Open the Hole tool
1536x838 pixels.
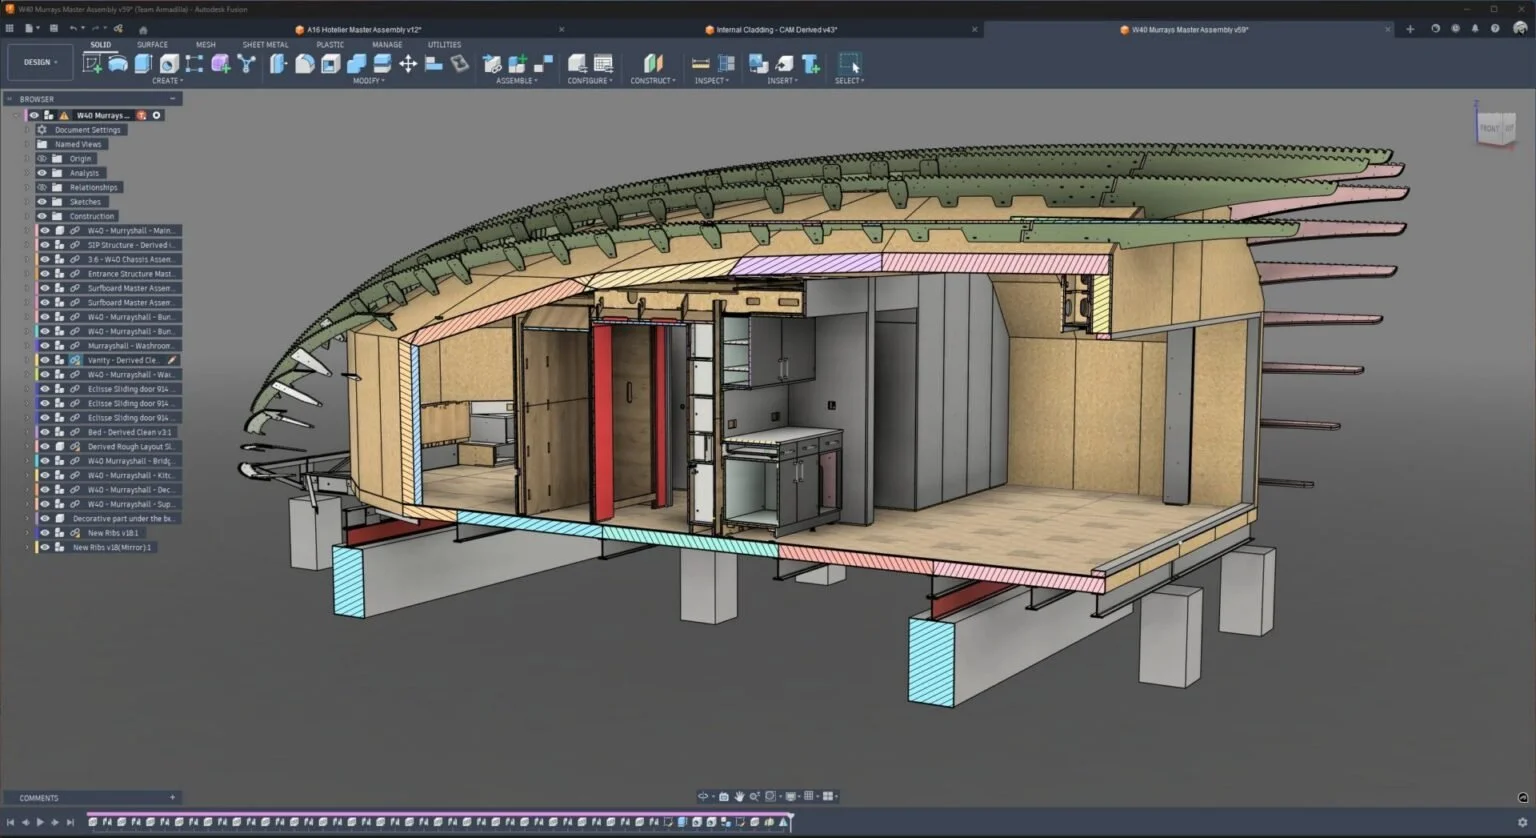167,63
